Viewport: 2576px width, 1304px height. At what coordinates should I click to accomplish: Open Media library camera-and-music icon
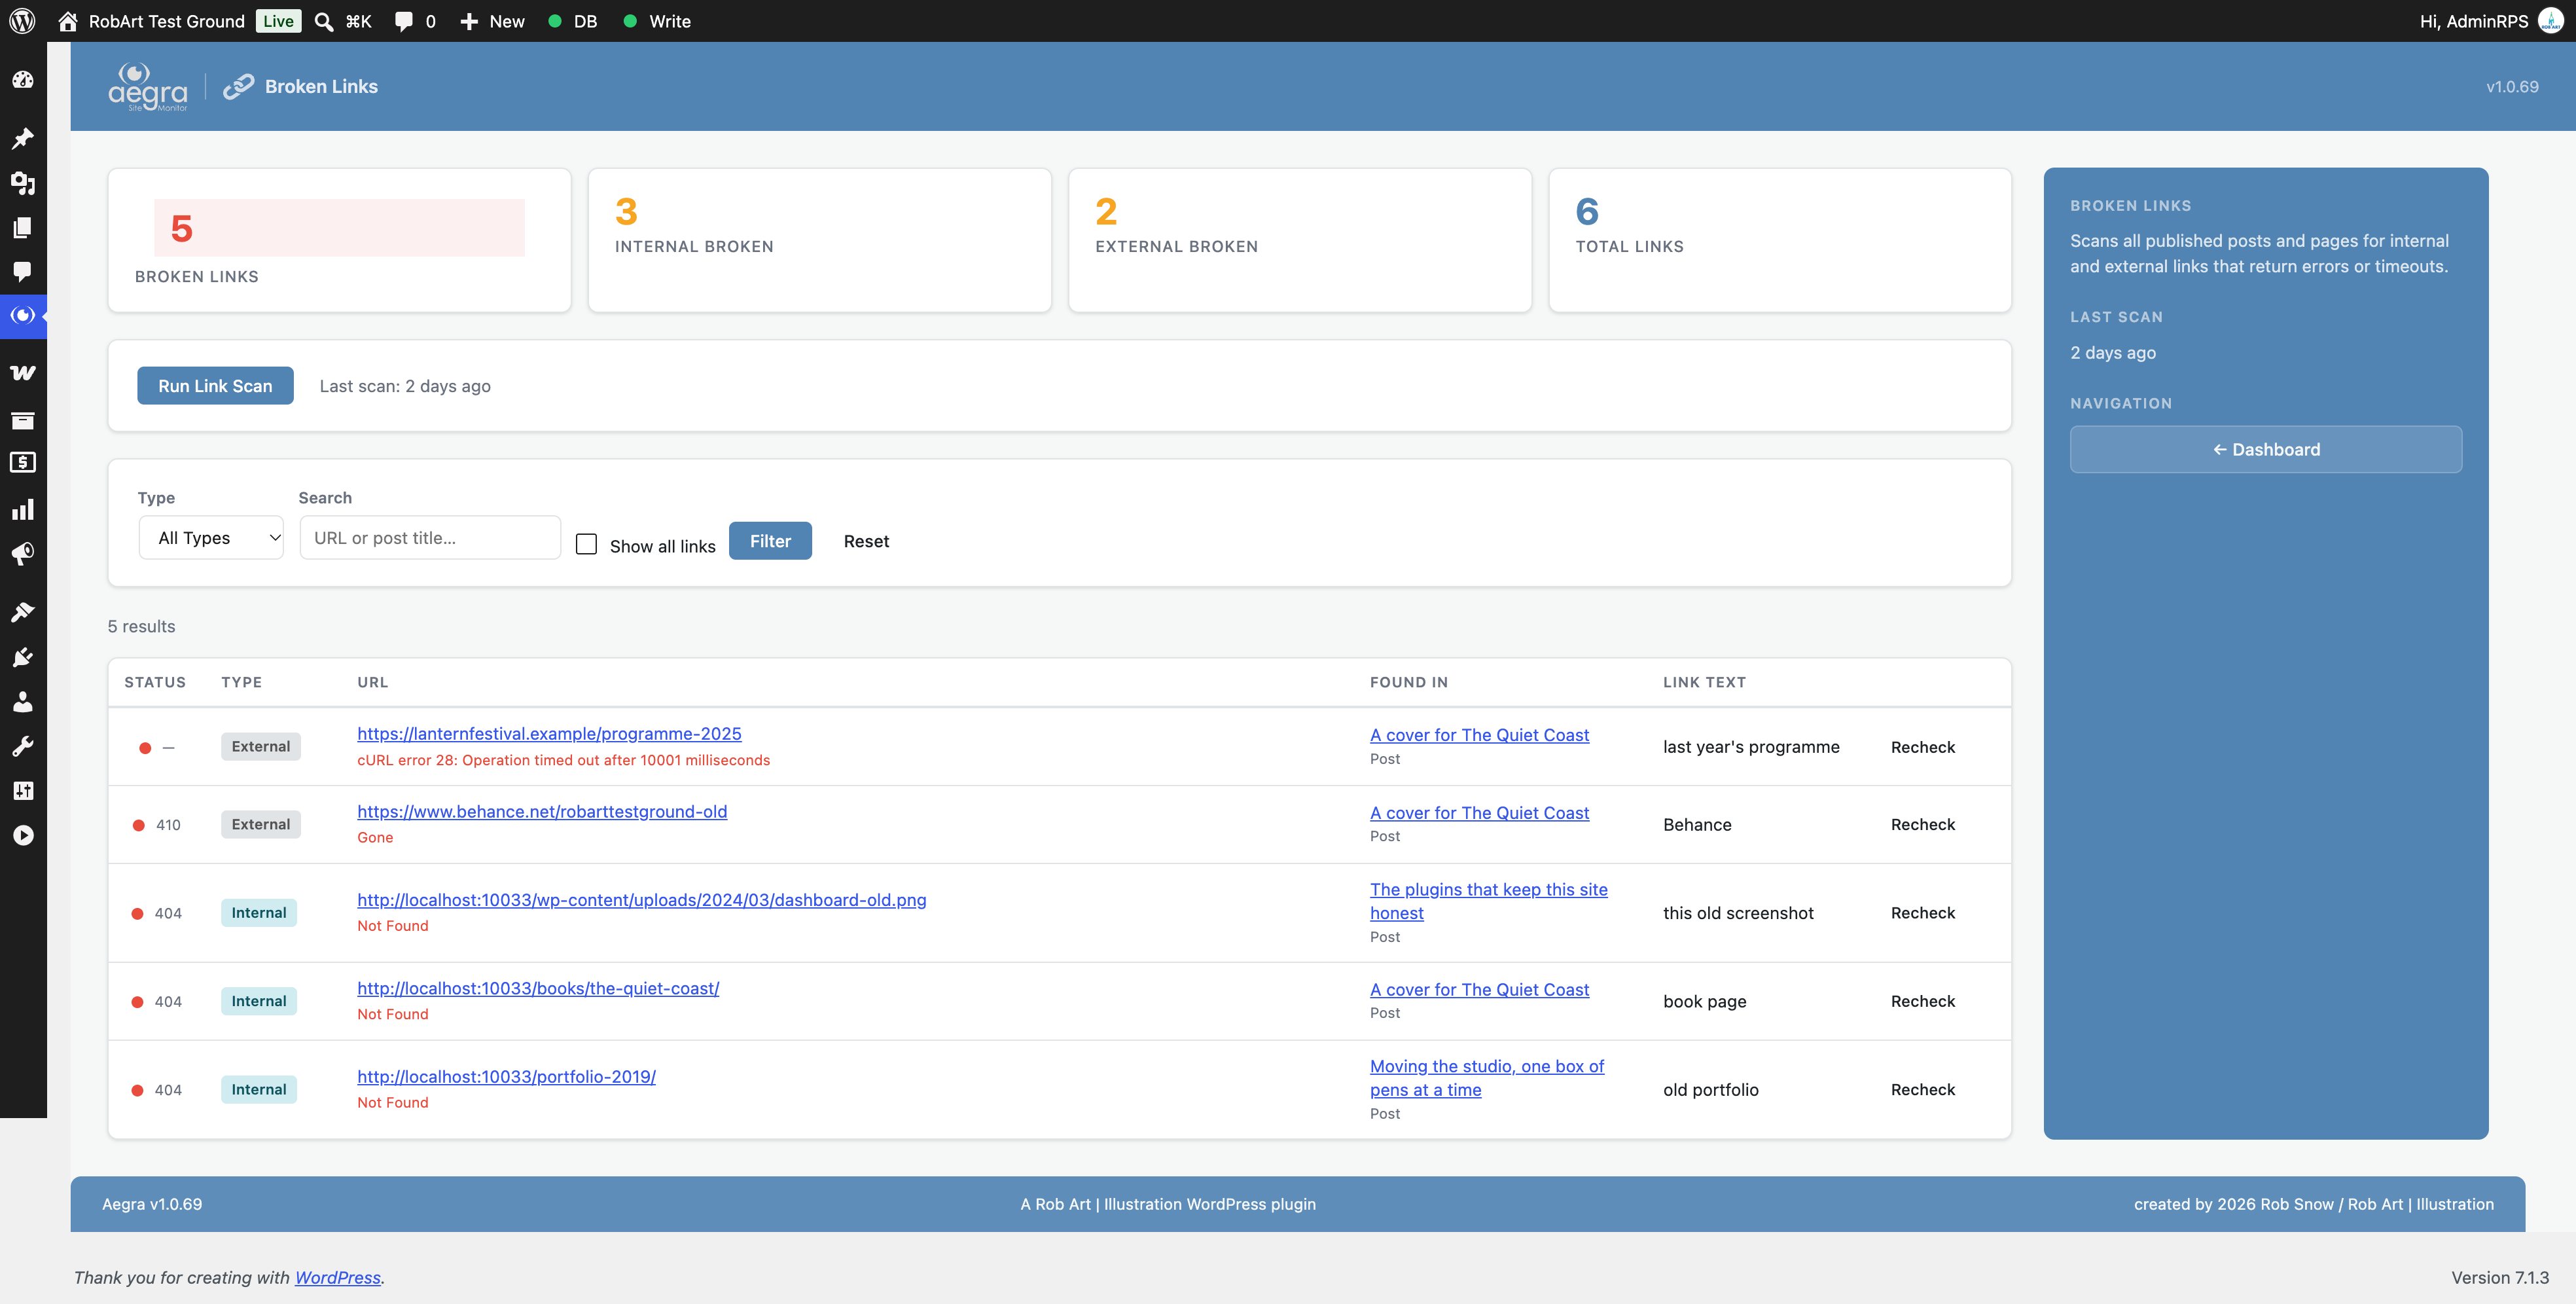point(23,183)
